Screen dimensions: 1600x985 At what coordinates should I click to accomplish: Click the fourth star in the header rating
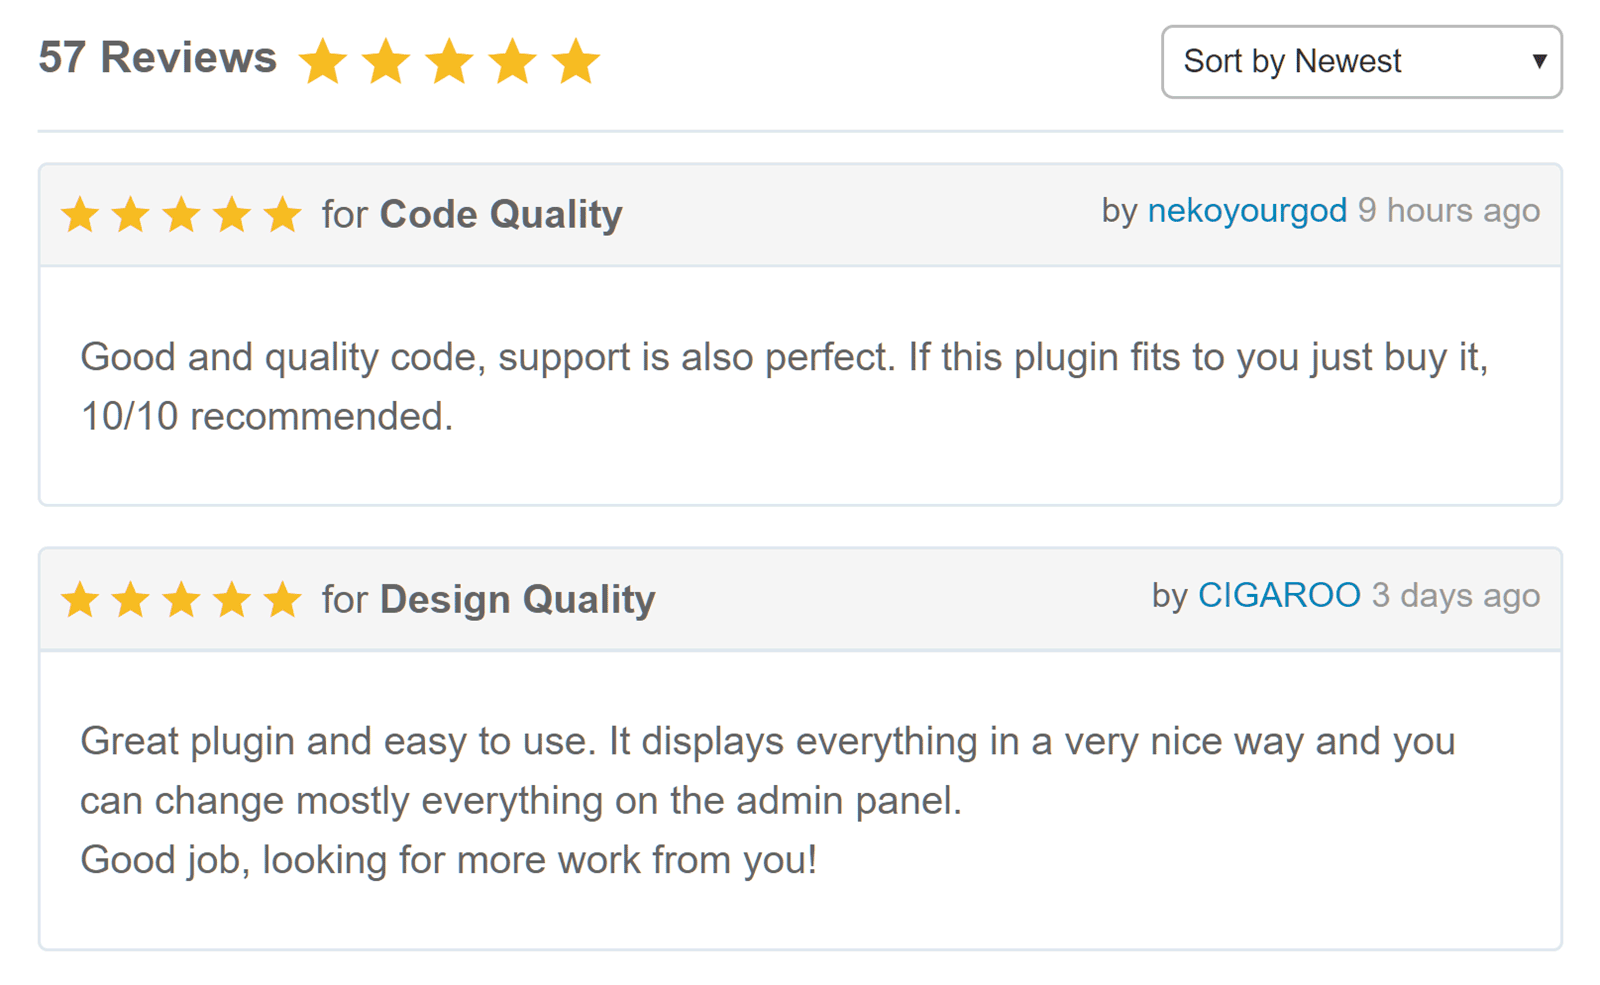coord(514,62)
